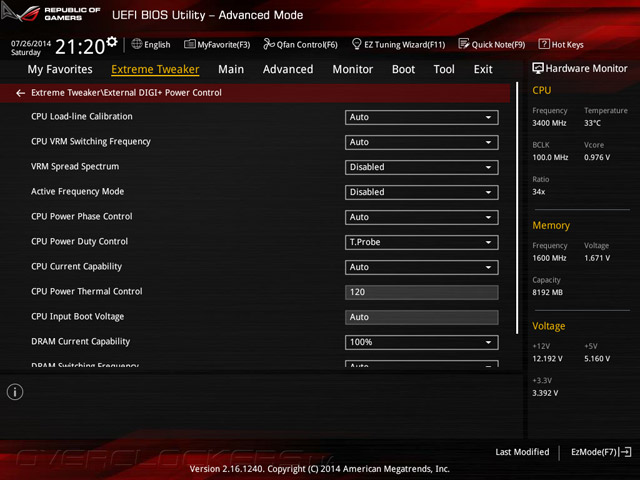Open the Exit tab

(483, 69)
